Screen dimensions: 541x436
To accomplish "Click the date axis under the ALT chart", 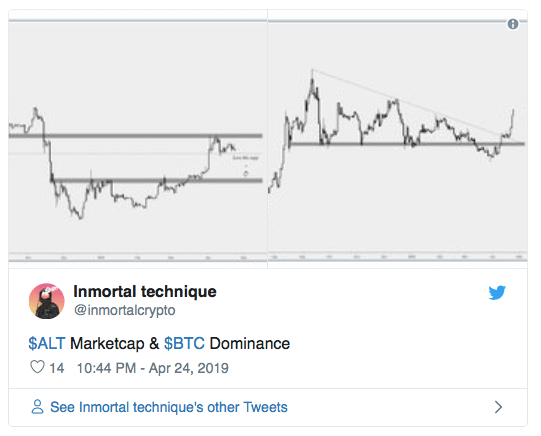I will (138, 257).
